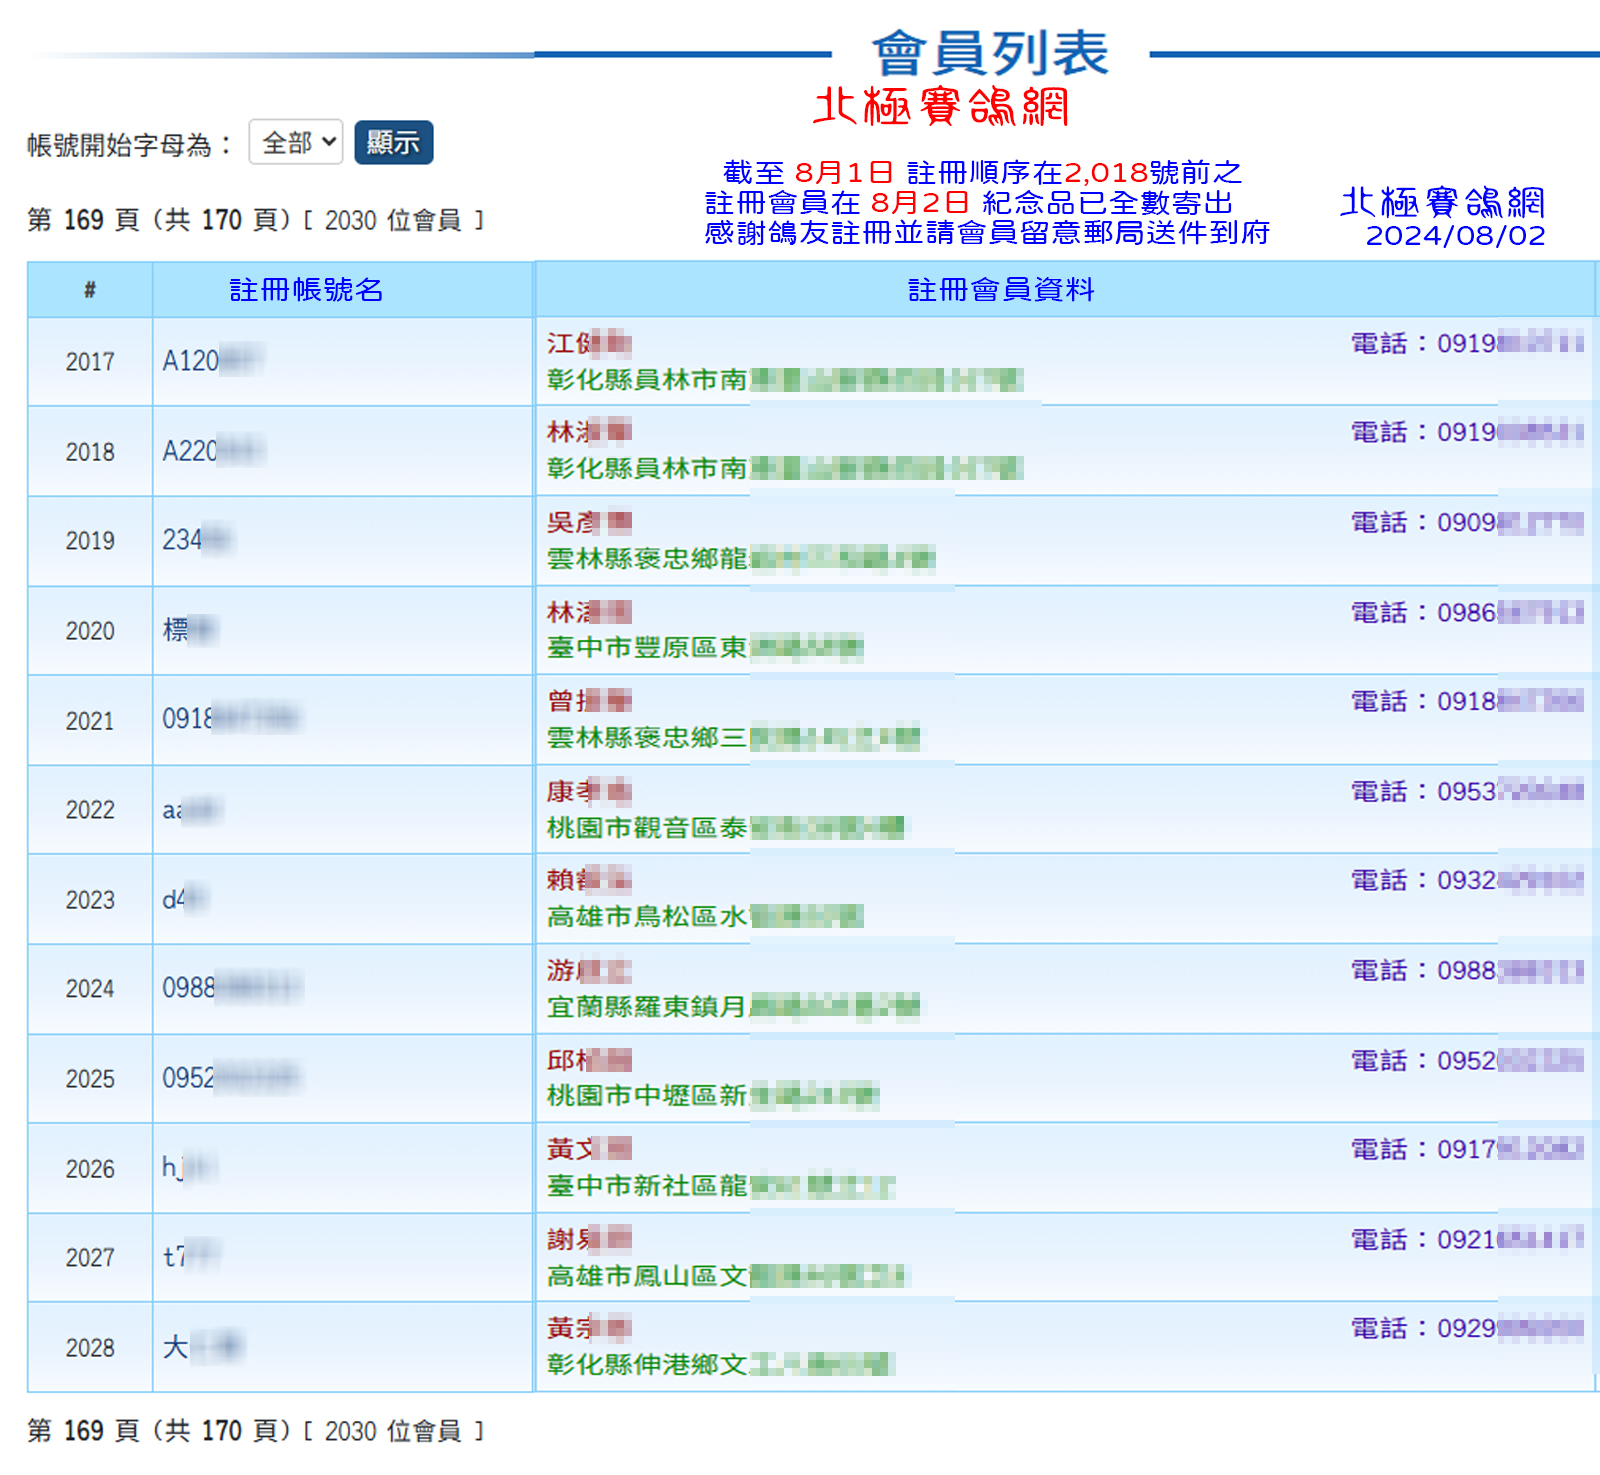Select the row number 2017 cell

coord(90,362)
